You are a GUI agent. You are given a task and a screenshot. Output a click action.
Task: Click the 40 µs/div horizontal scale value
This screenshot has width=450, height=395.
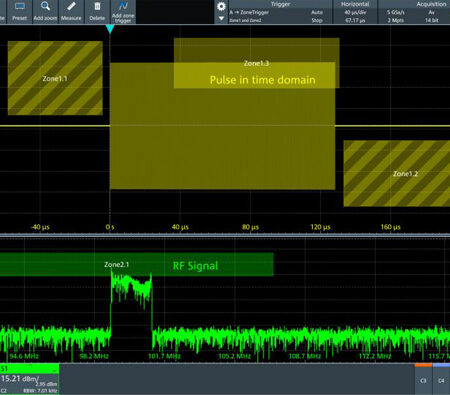[355, 12]
